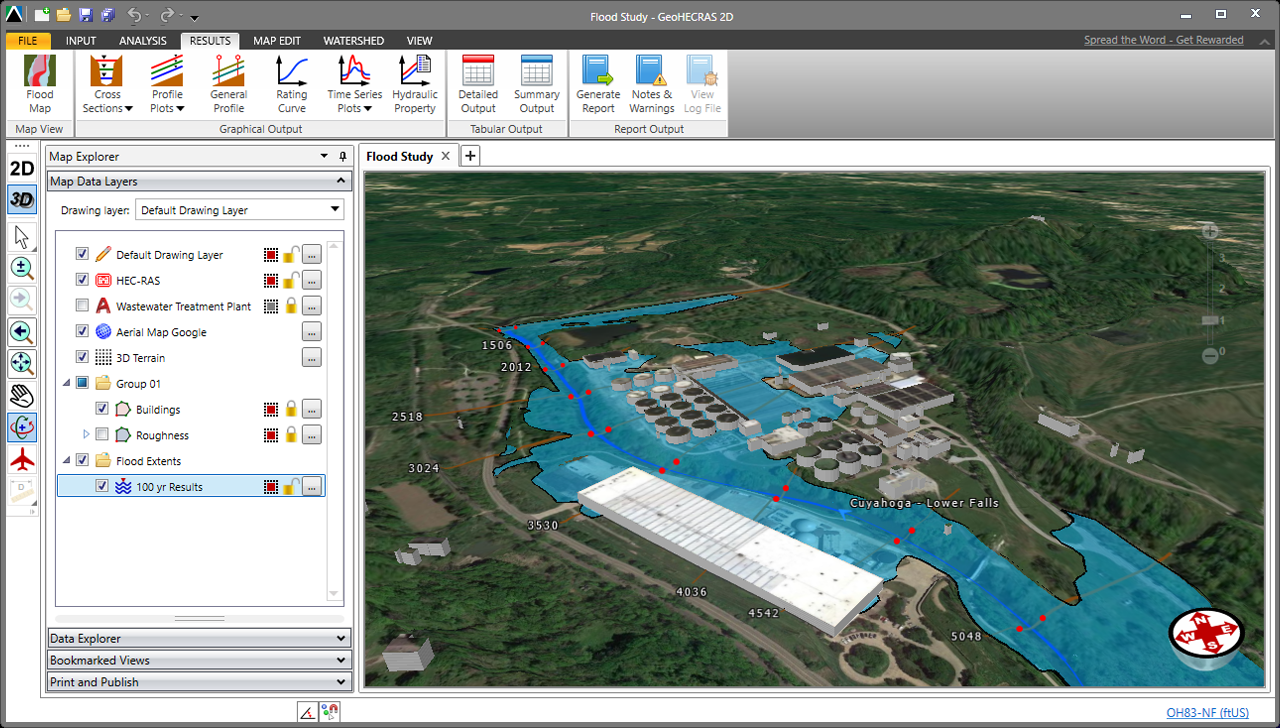
Task: Toggle the Roughness layer checkbox
Action: coord(102,435)
